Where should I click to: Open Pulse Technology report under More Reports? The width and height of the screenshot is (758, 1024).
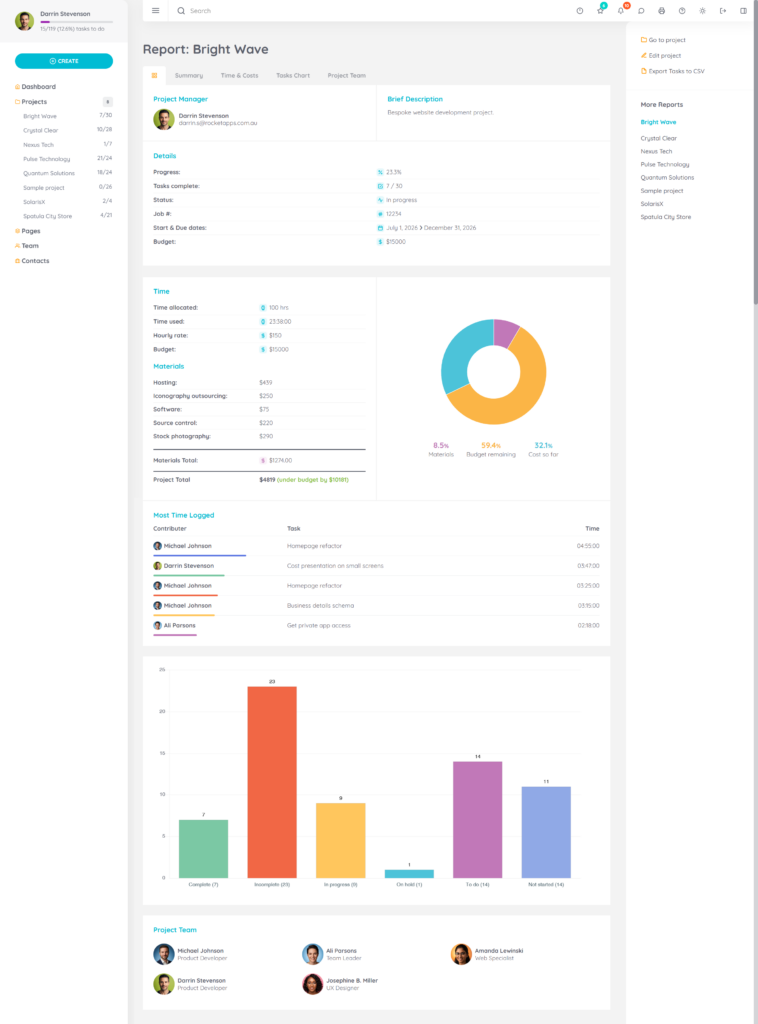click(x=665, y=164)
